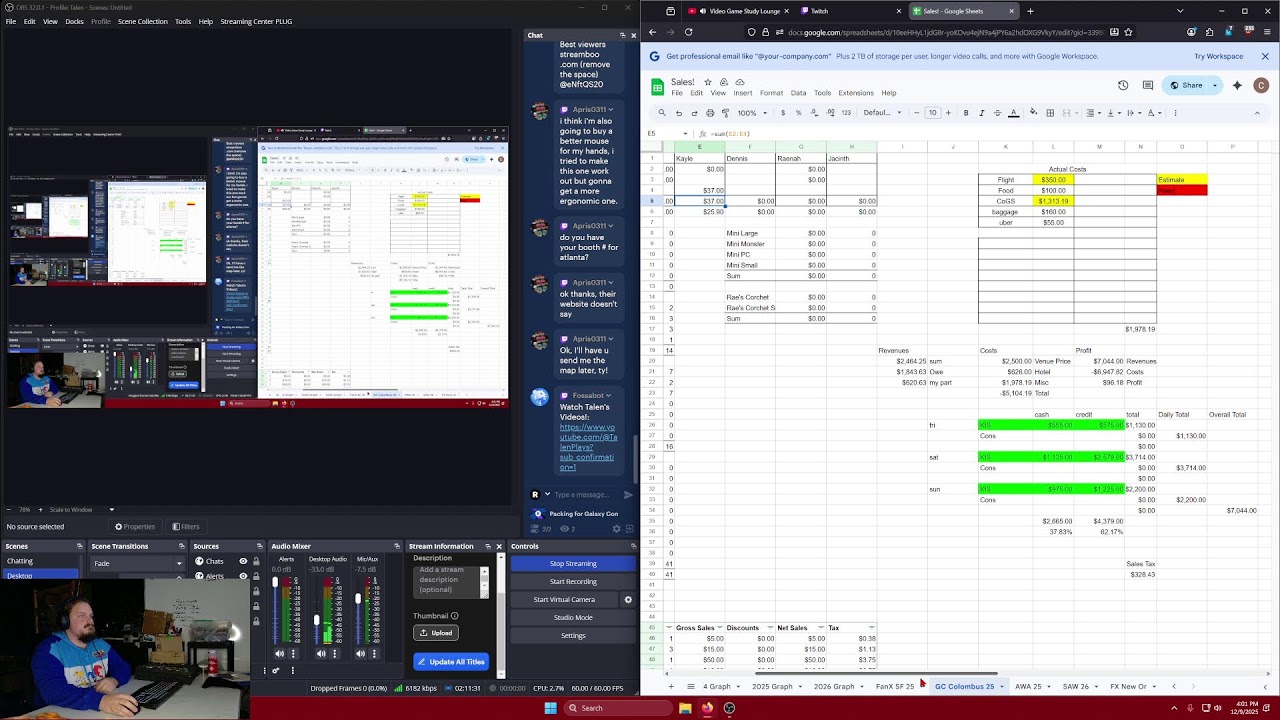The height and width of the screenshot is (720, 1280).
Task: Open the GC Columbus 25 tab dropdown arrow
Action: tap(1001, 687)
